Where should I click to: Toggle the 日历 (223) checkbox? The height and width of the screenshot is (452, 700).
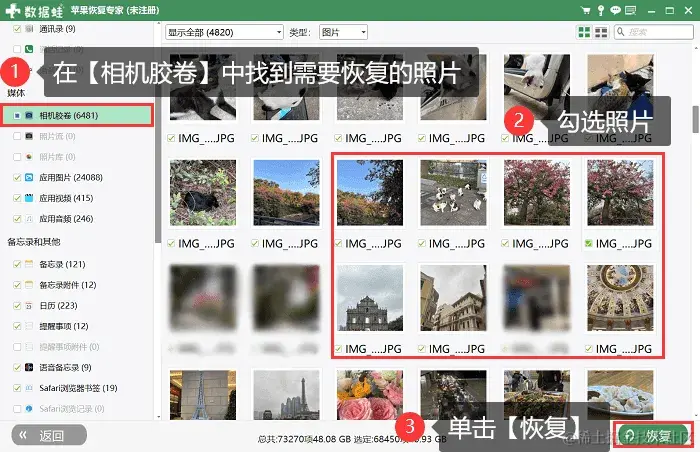[17, 306]
